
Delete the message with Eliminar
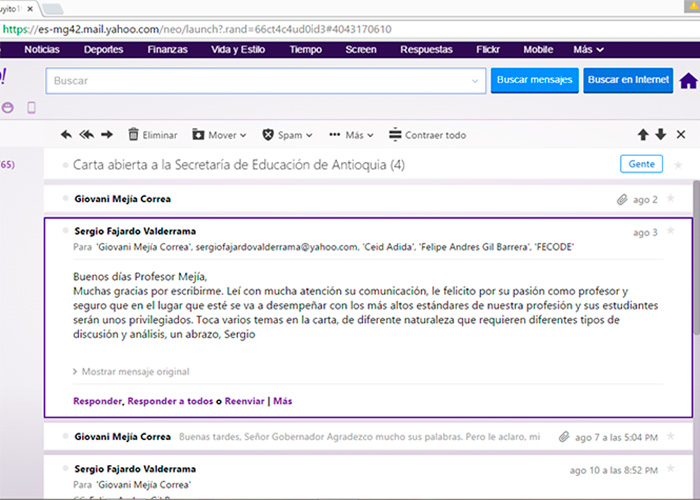click(x=151, y=135)
